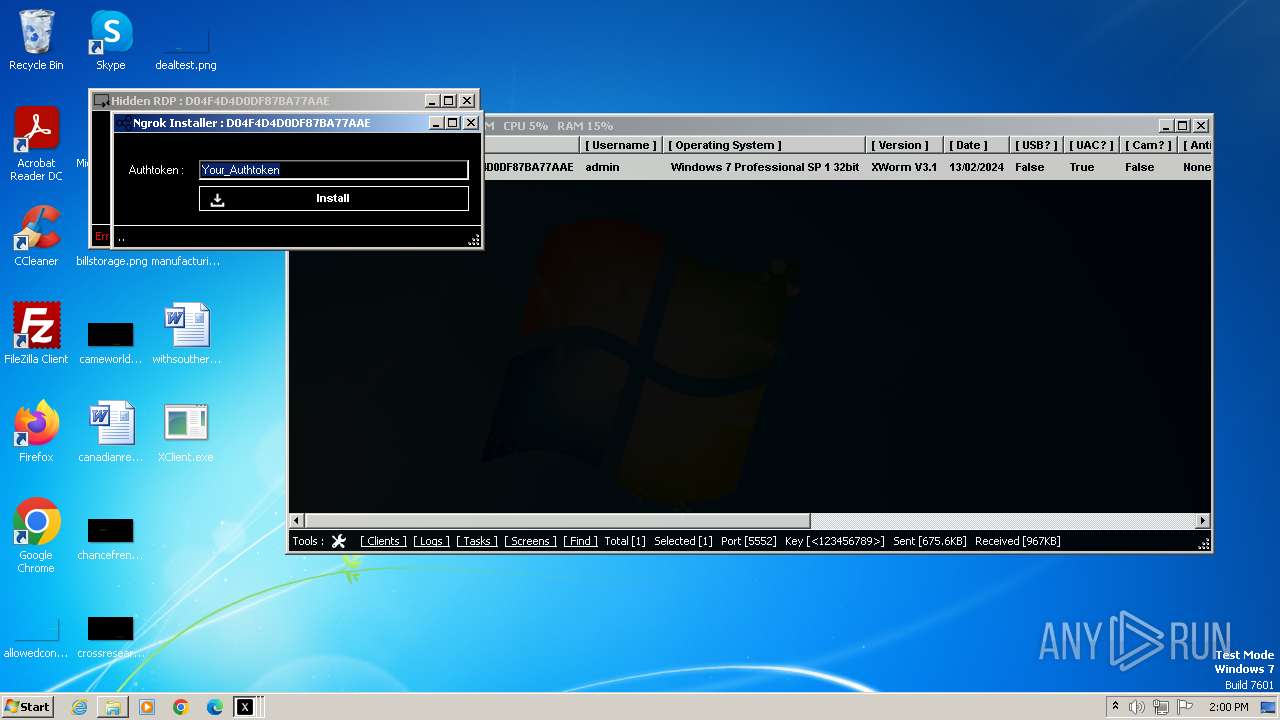Open Microsoft Edge from the taskbar
The image size is (1280, 720).
pos(215,707)
